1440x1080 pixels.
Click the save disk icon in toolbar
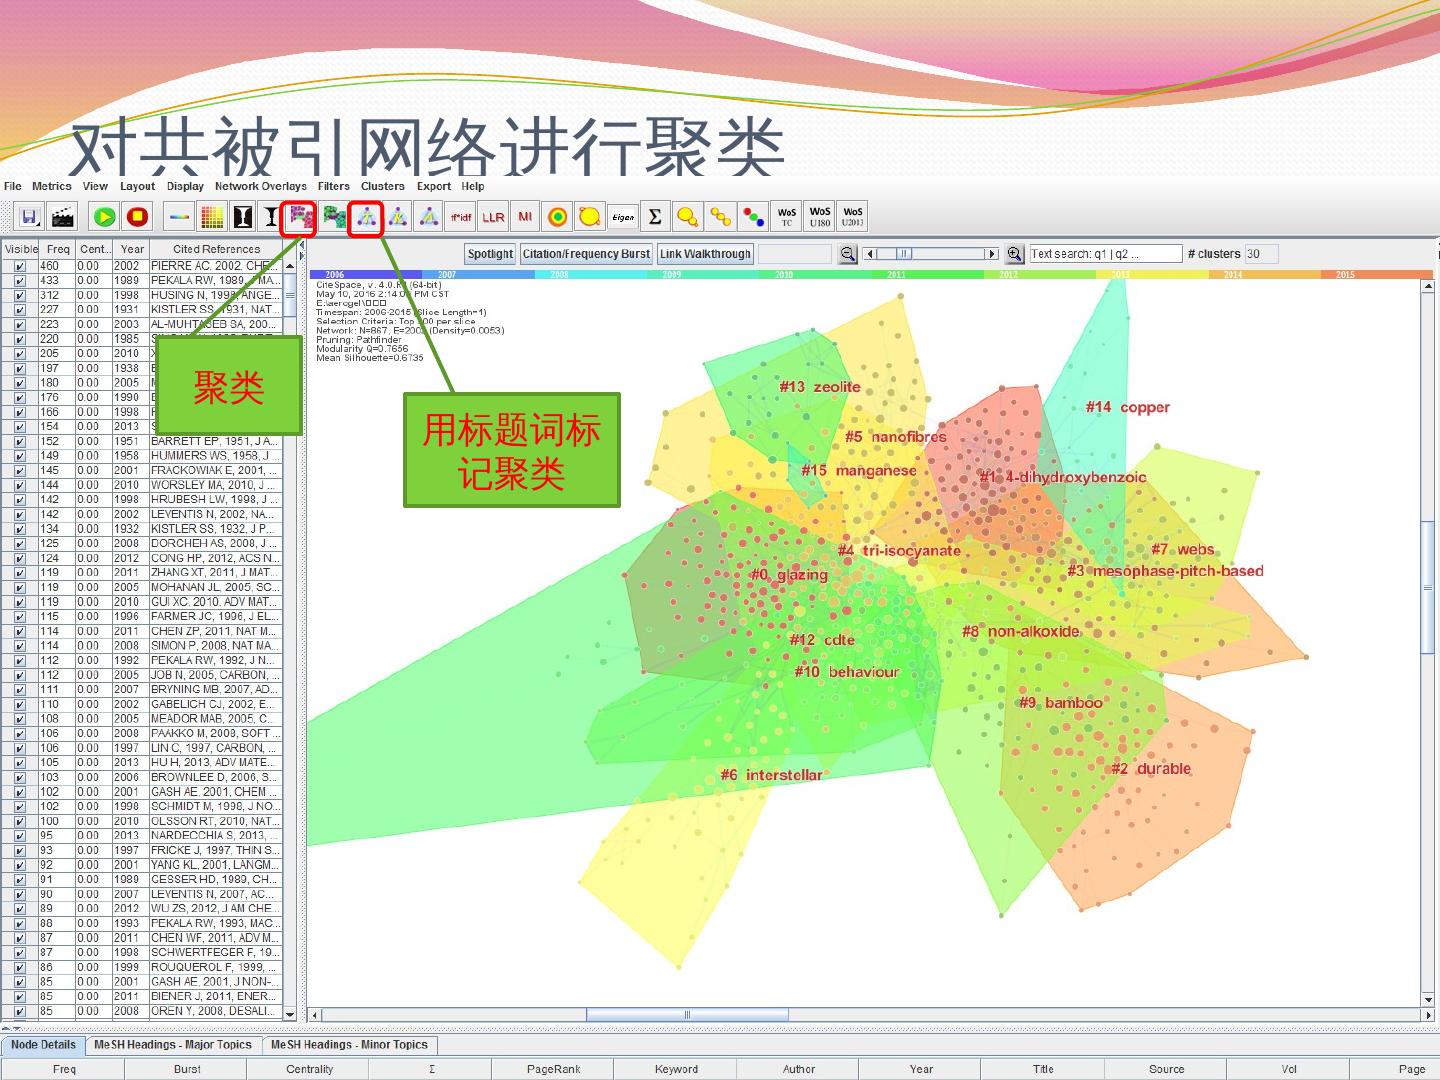30,217
